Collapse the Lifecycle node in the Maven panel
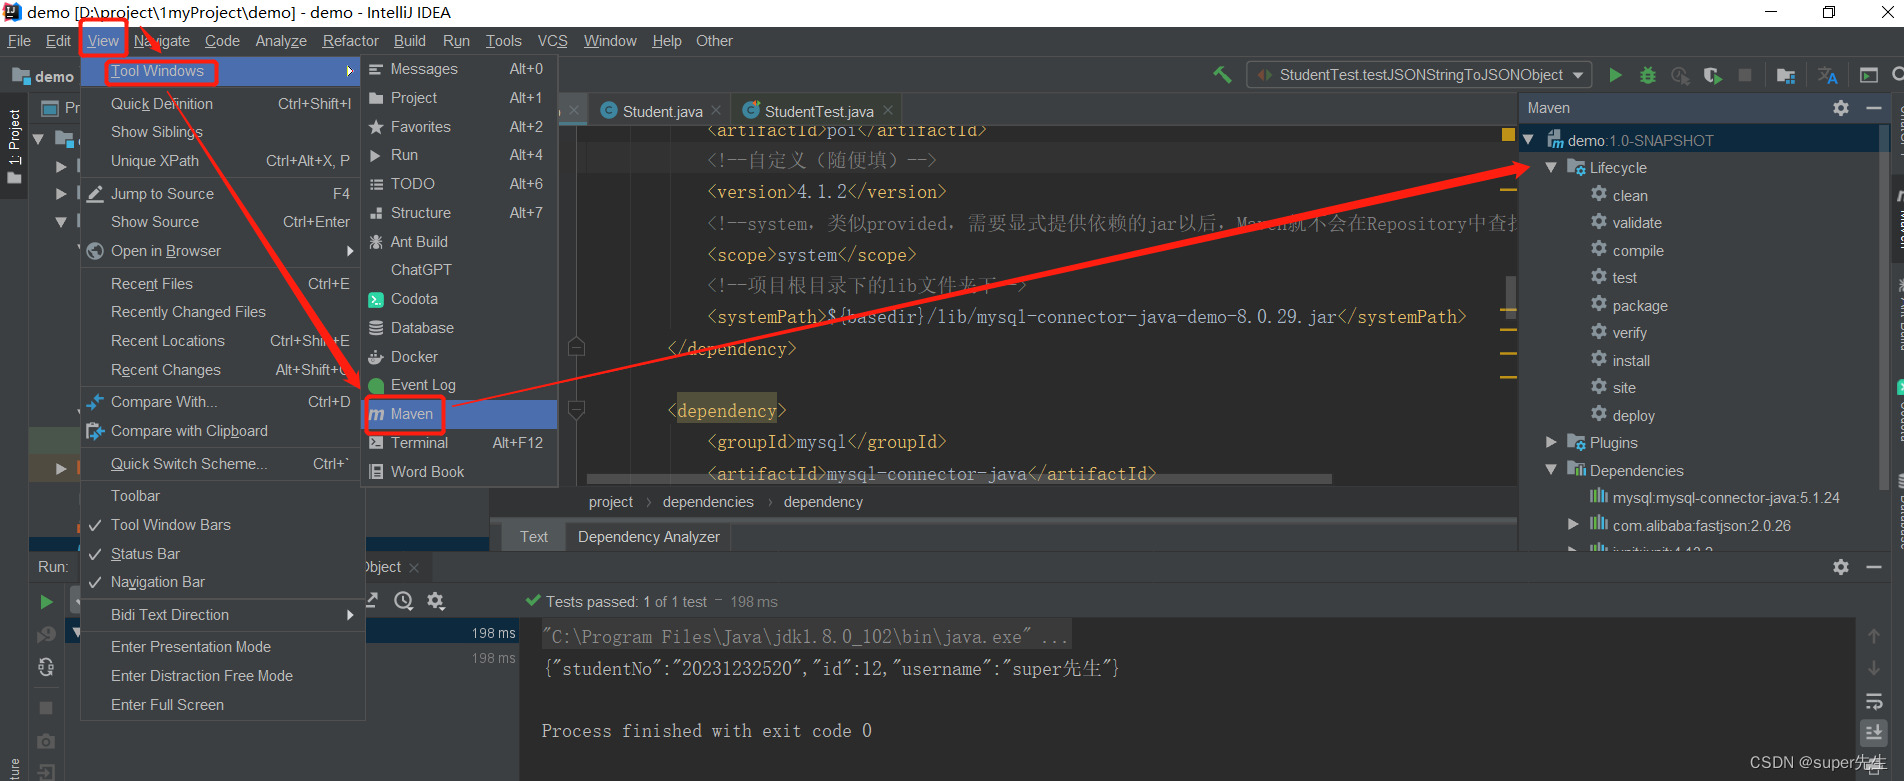The image size is (1904, 781). 1551,168
